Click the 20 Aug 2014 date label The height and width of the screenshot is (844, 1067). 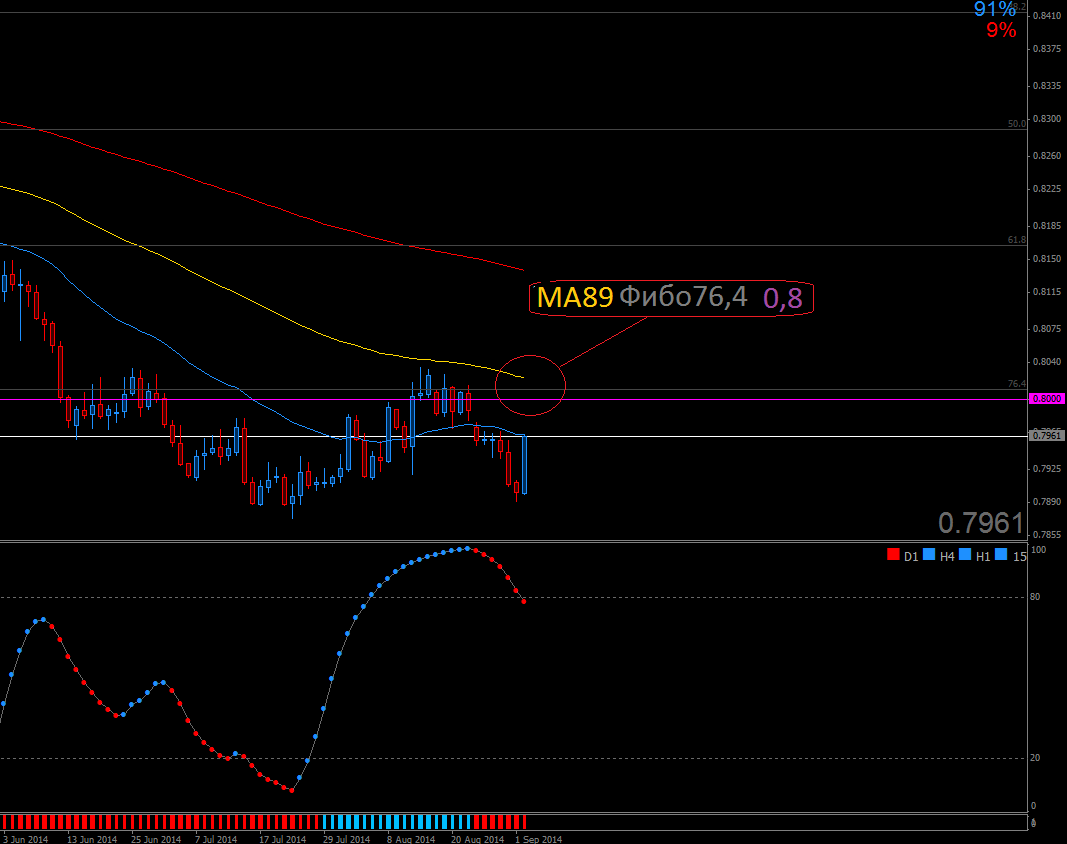point(477,839)
